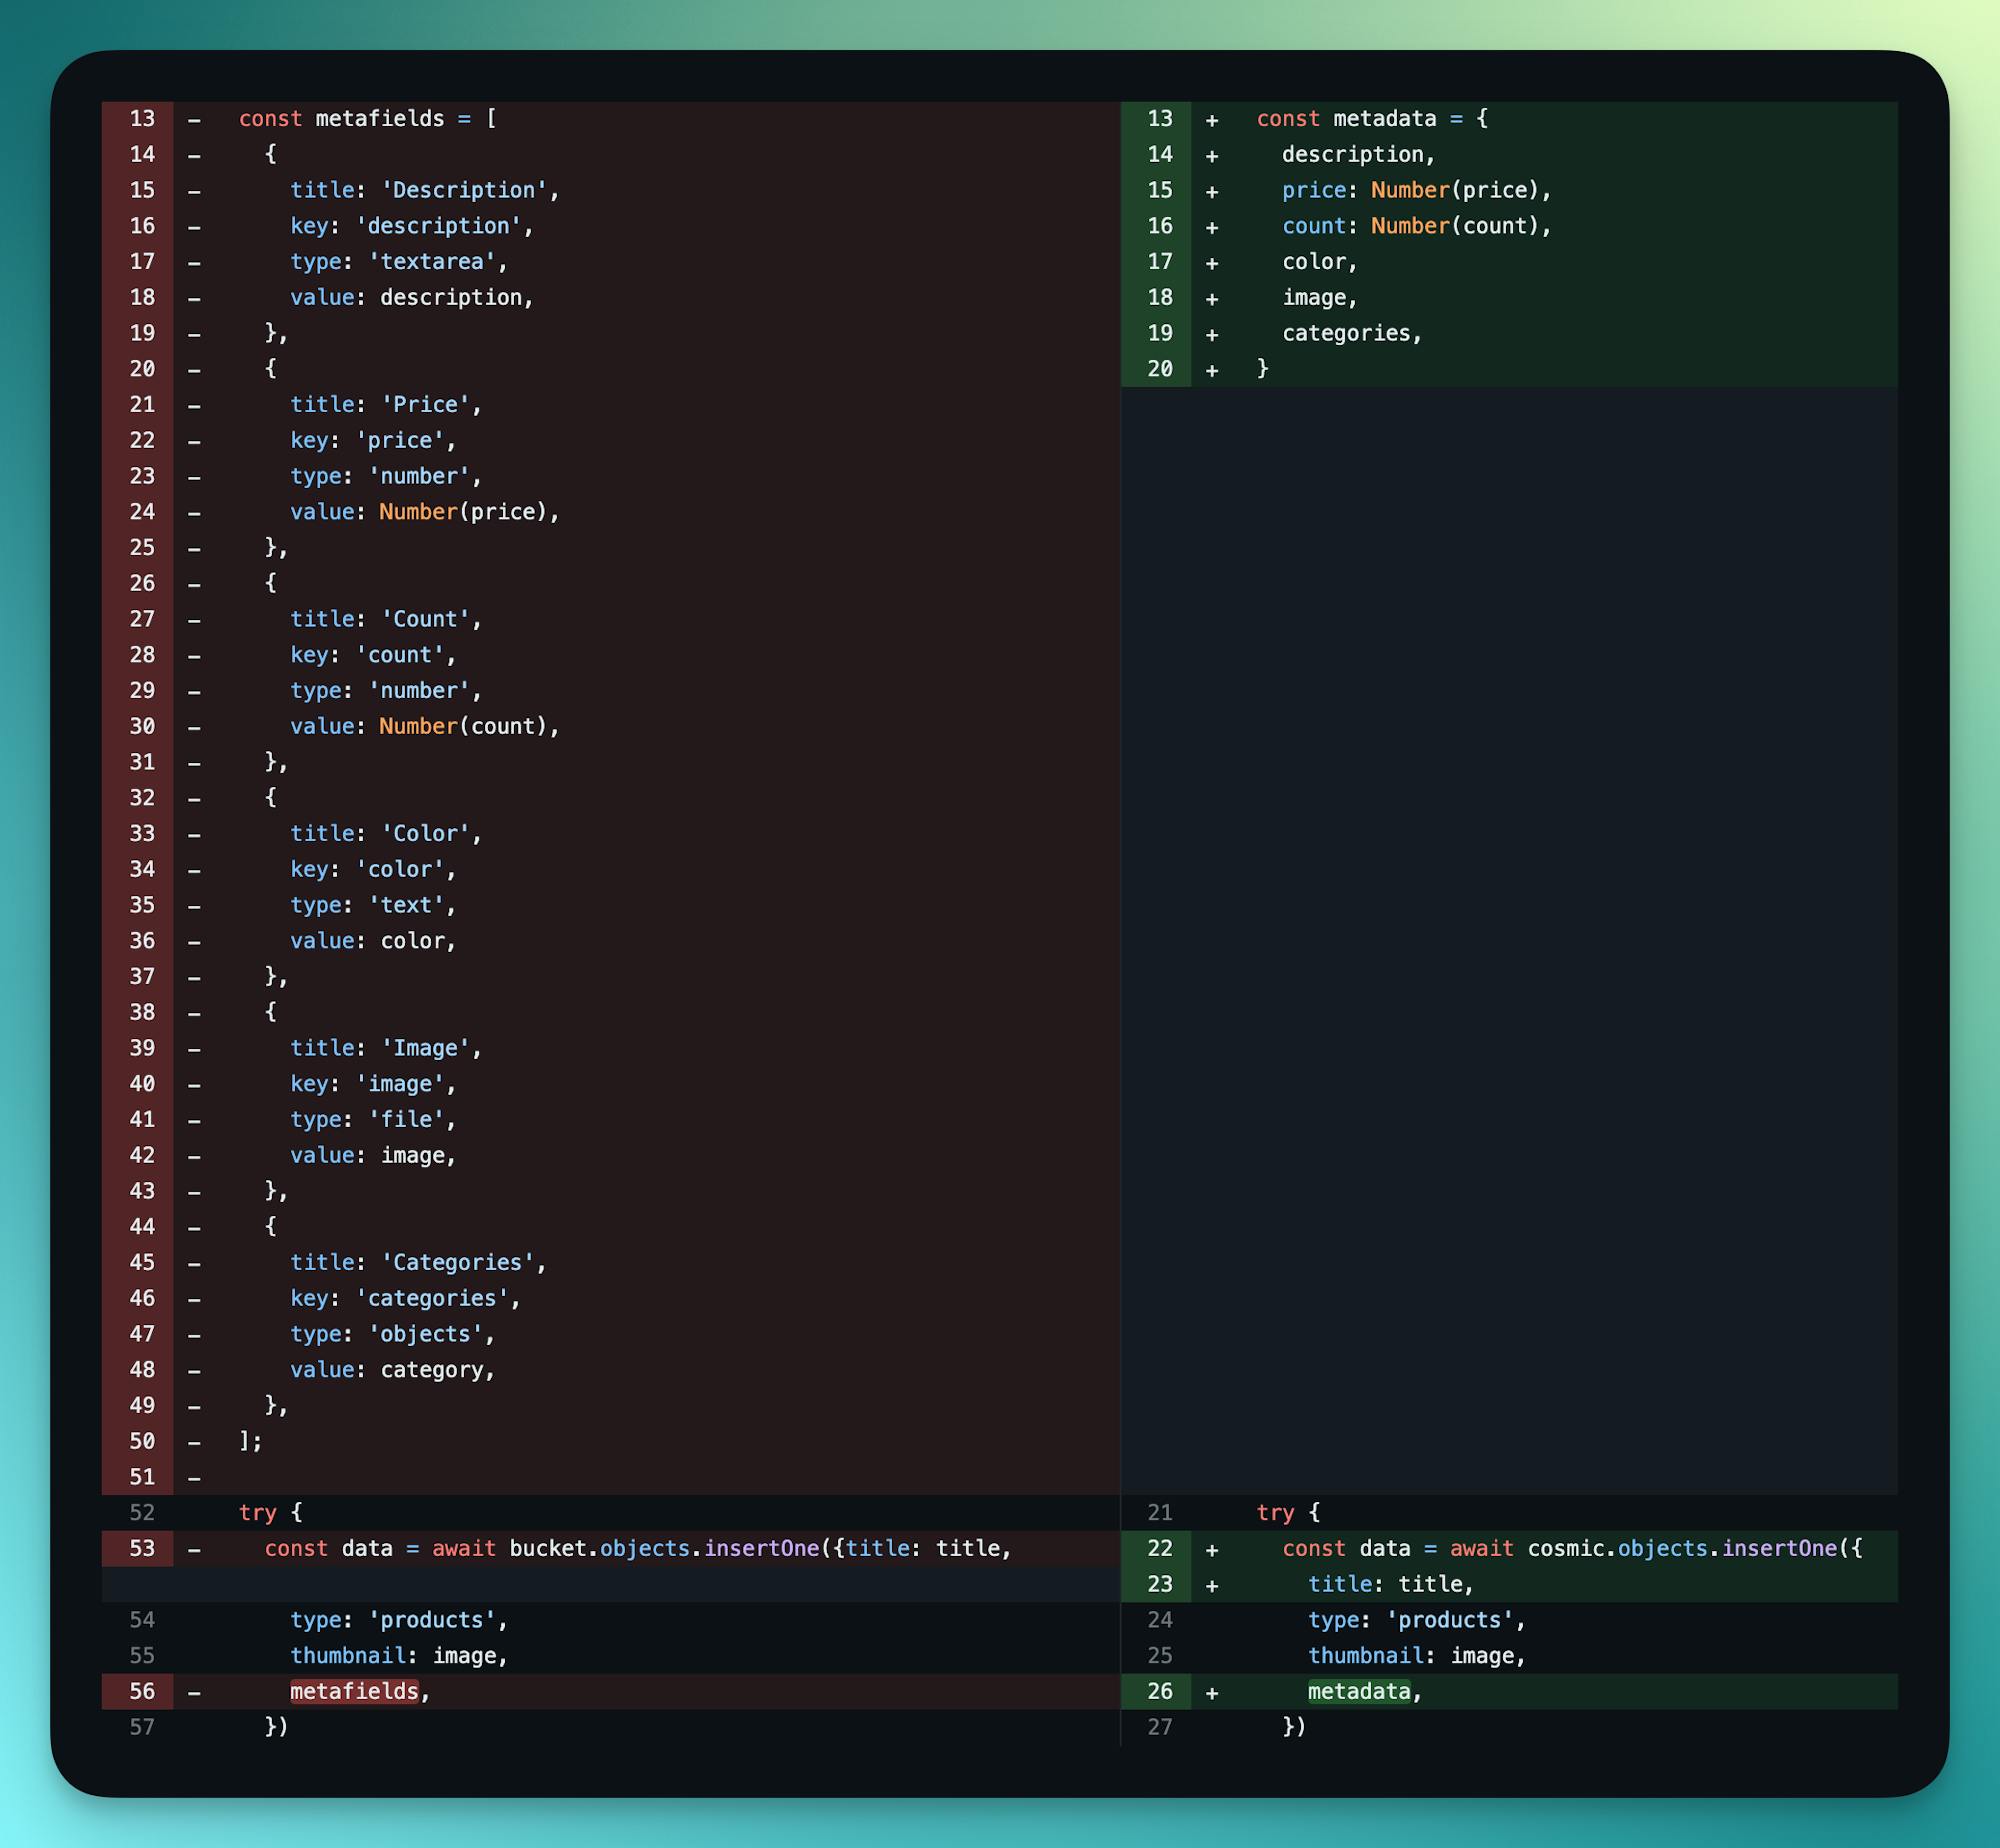Click "type: 'products'," on left line 54
Image resolution: width=2000 pixels, height=1848 pixels.
(399, 1620)
